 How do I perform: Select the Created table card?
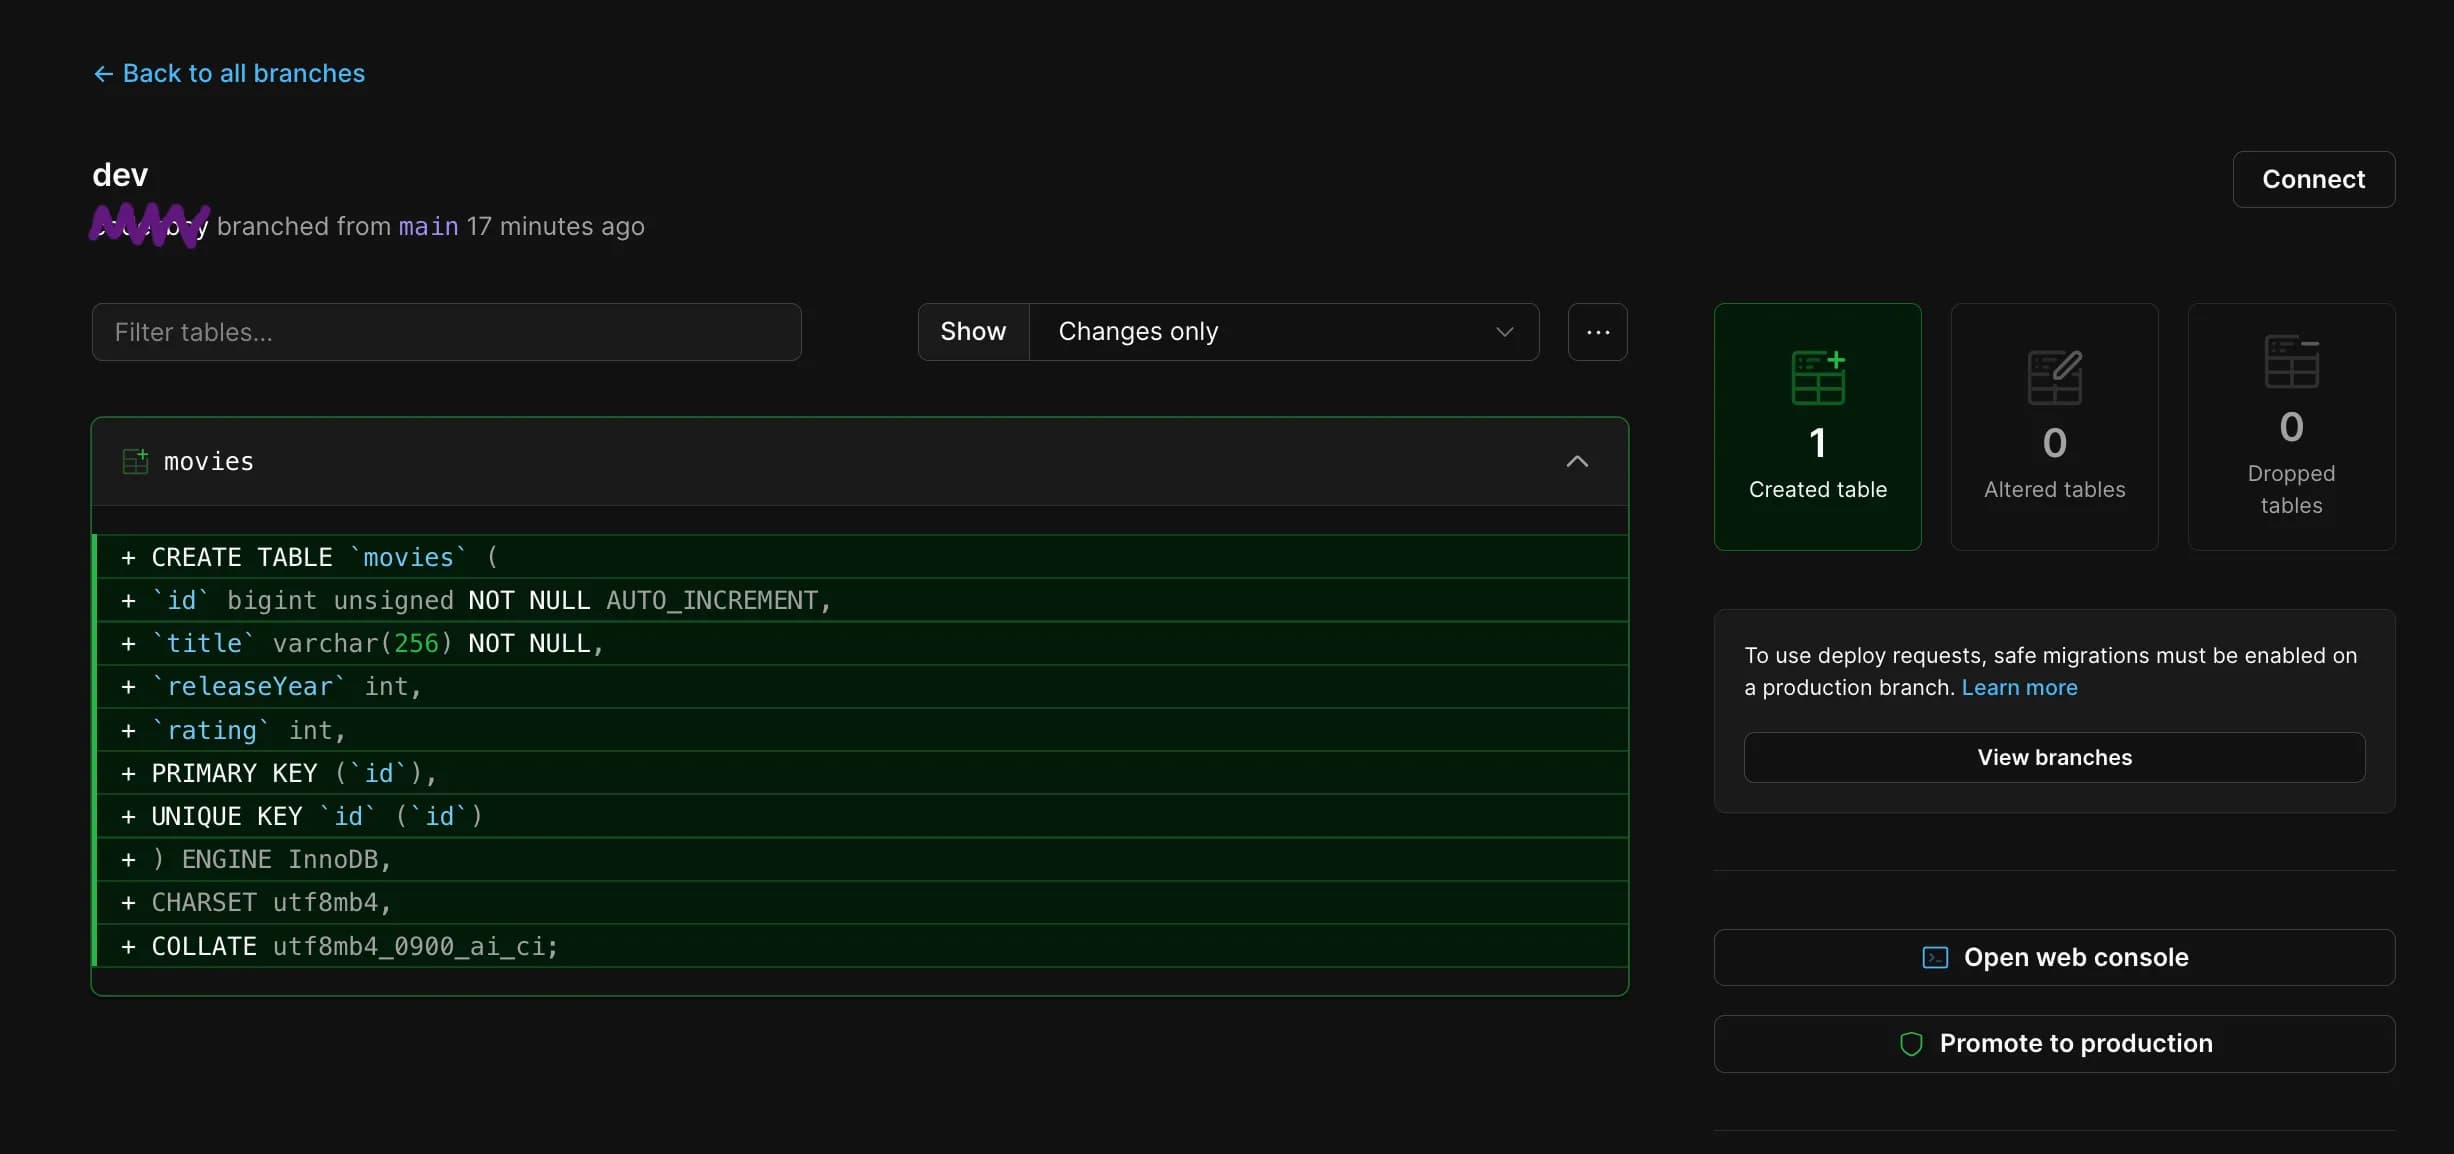coord(1817,427)
